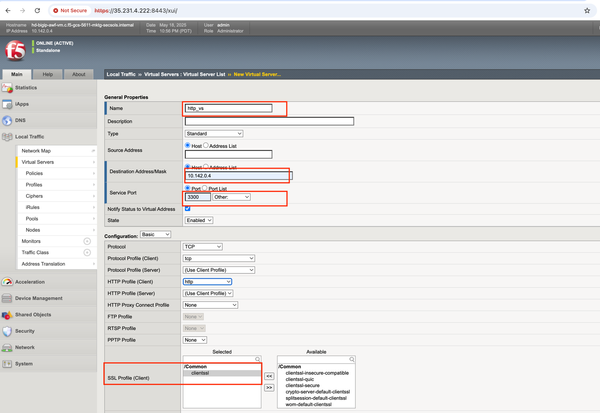Screen dimensions: 600x413
Task: Click the Security shield icon
Action: [7, 330]
